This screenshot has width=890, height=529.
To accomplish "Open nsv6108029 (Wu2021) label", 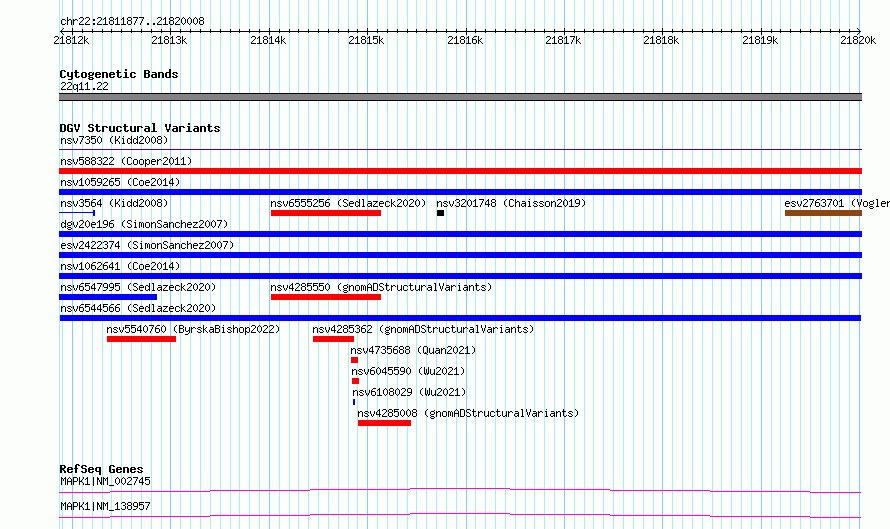I will pos(409,392).
